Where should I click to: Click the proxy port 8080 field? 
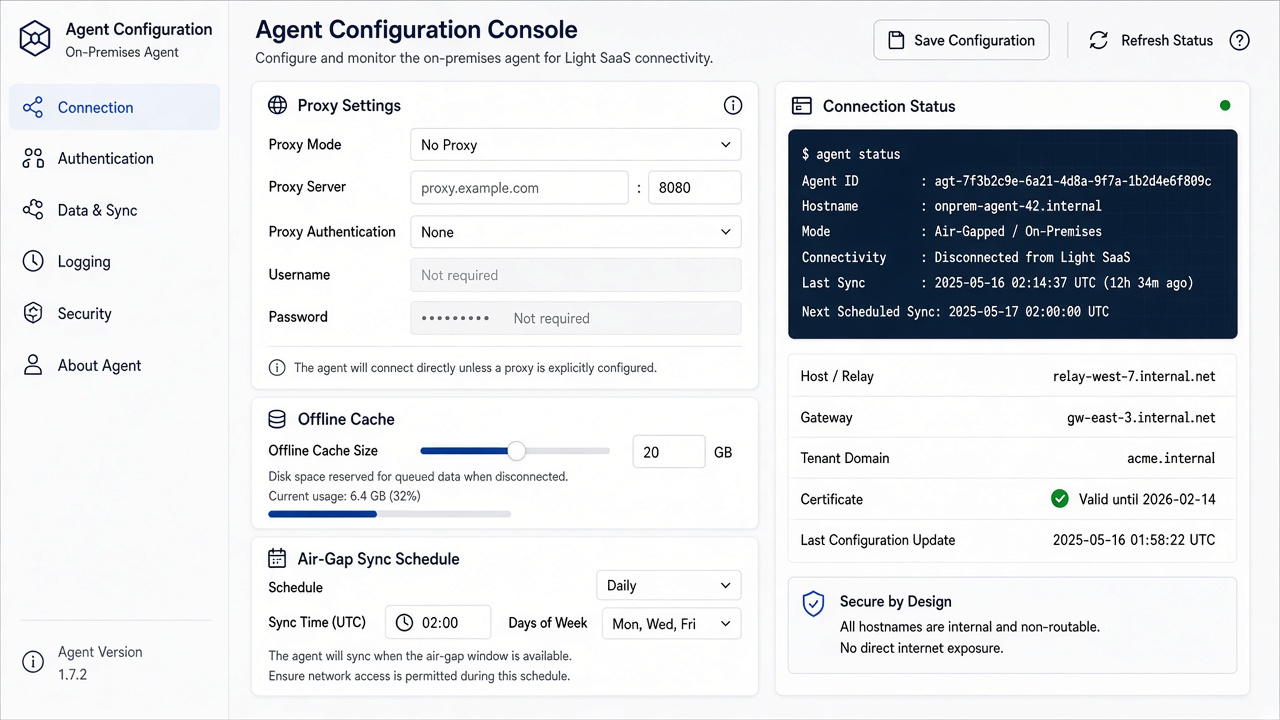tap(695, 188)
